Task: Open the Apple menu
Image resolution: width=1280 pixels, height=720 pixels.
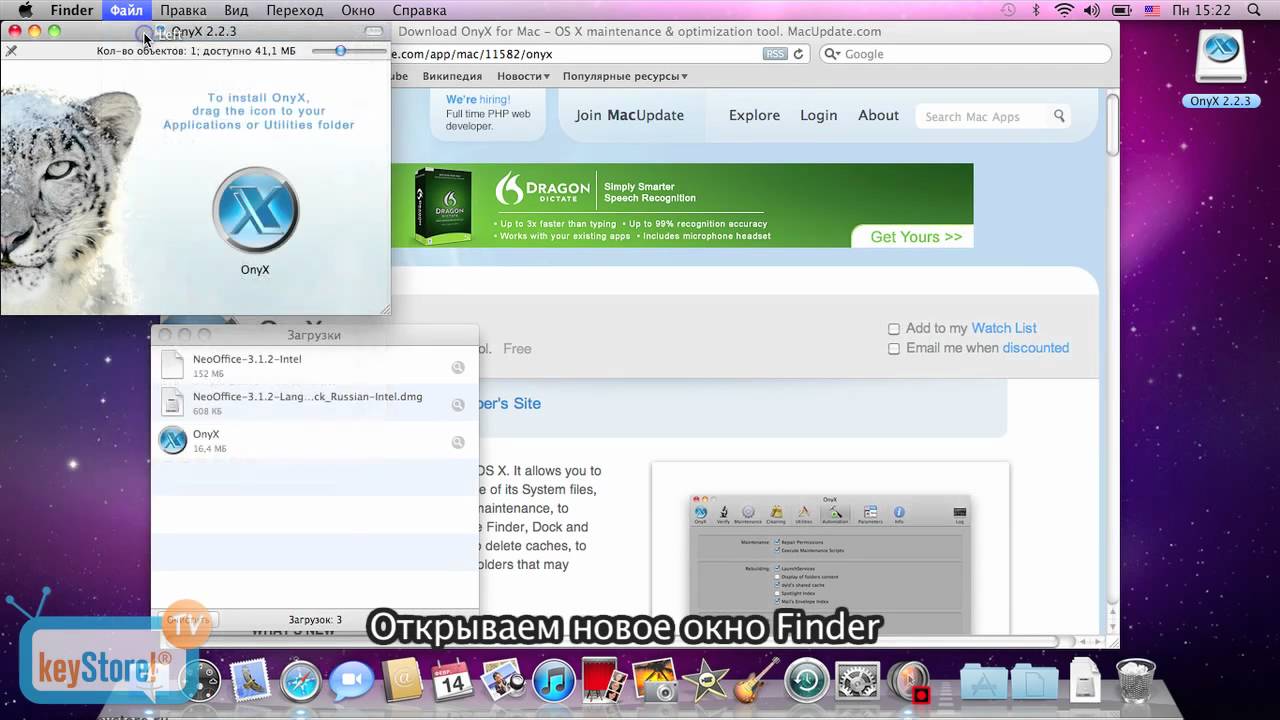Action: point(26,10)
